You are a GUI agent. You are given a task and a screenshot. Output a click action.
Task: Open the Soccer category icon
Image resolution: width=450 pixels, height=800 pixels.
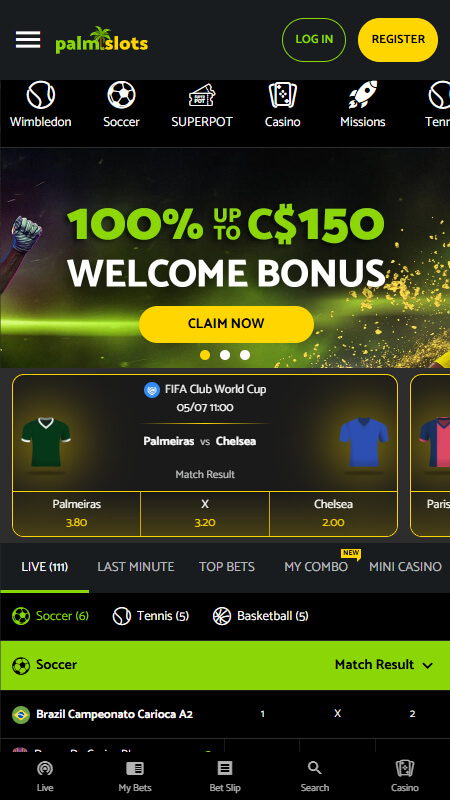tap(121, 95)
